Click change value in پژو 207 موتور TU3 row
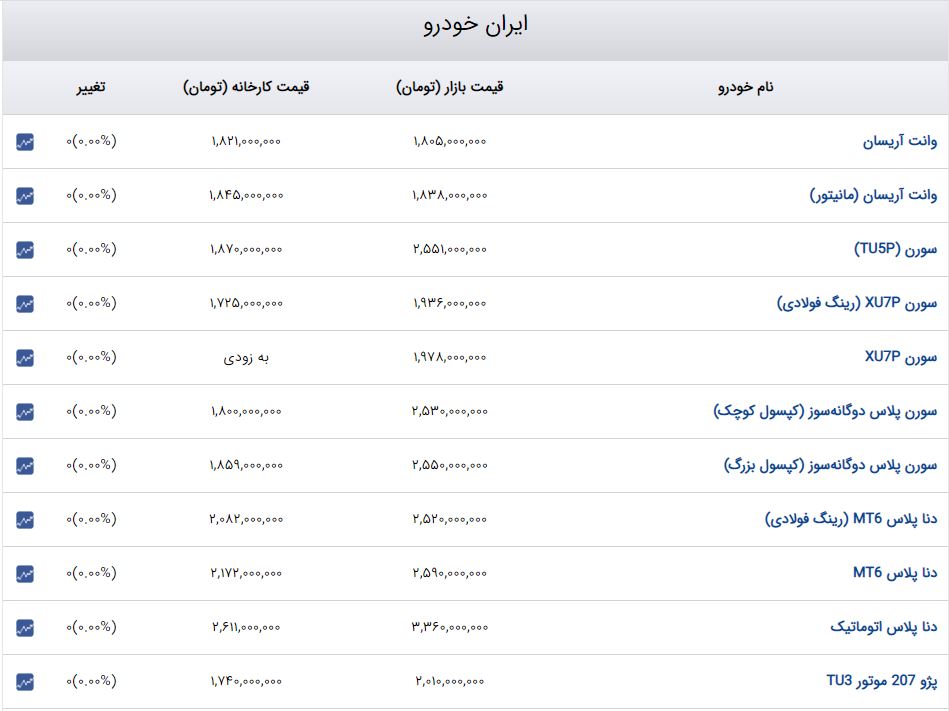The width and height of the screenshot is (949, 711). coord(91,681)
